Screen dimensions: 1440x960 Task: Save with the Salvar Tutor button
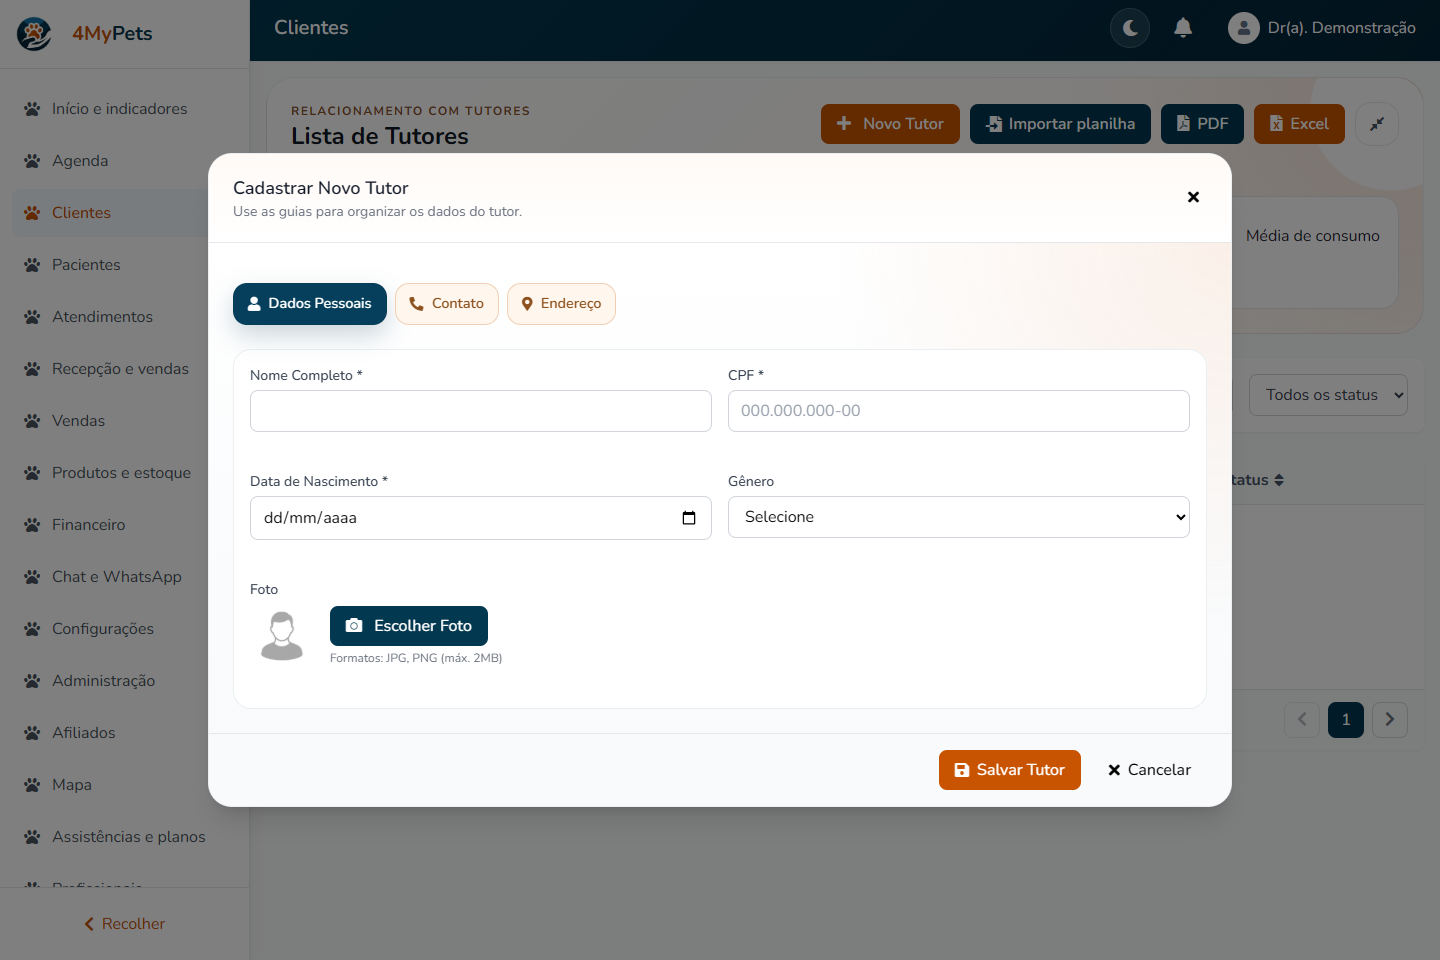click(x=1010, y=770)
